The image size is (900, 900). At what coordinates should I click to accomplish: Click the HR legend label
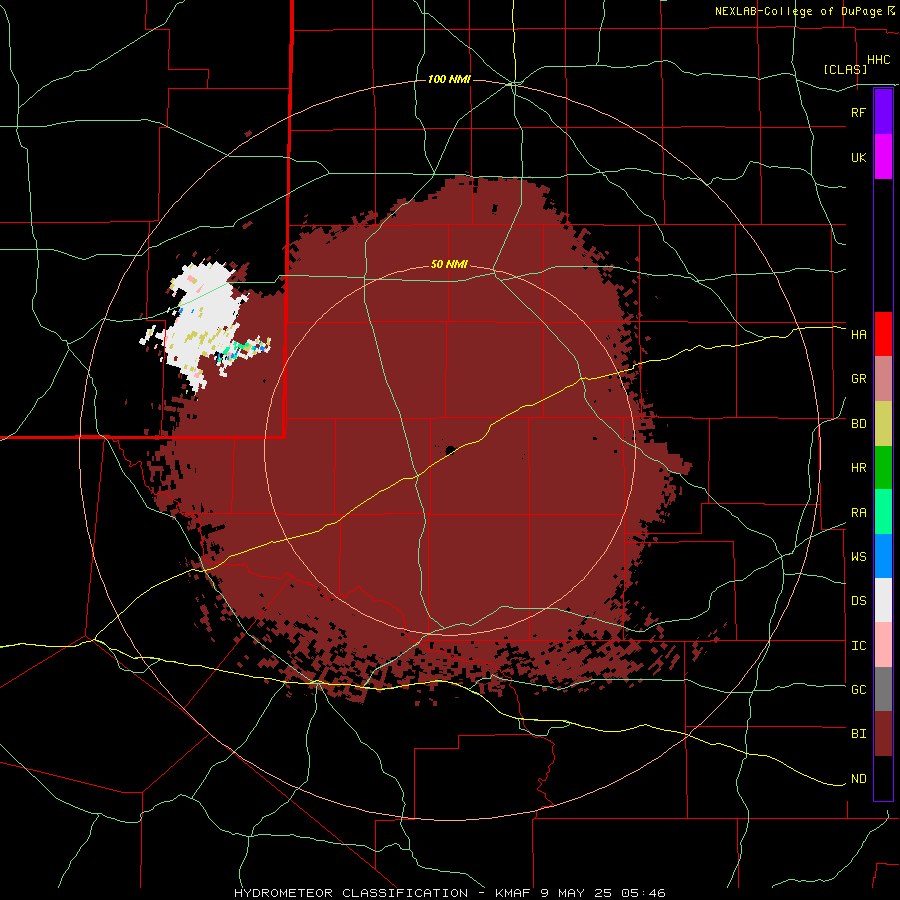pyautogui.click(x=858, y=468)
